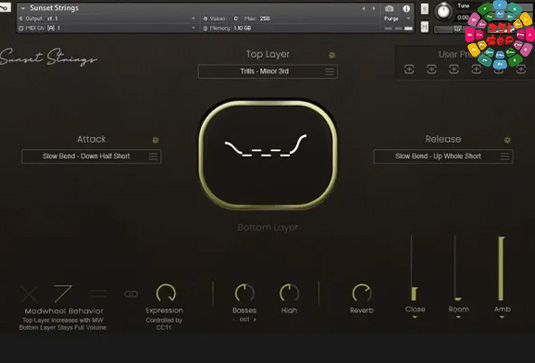Image resolution: width=535 pixels, height=363 pixels.
Task: Open the snapshot camera view
Action: click(x=389, y=8)
